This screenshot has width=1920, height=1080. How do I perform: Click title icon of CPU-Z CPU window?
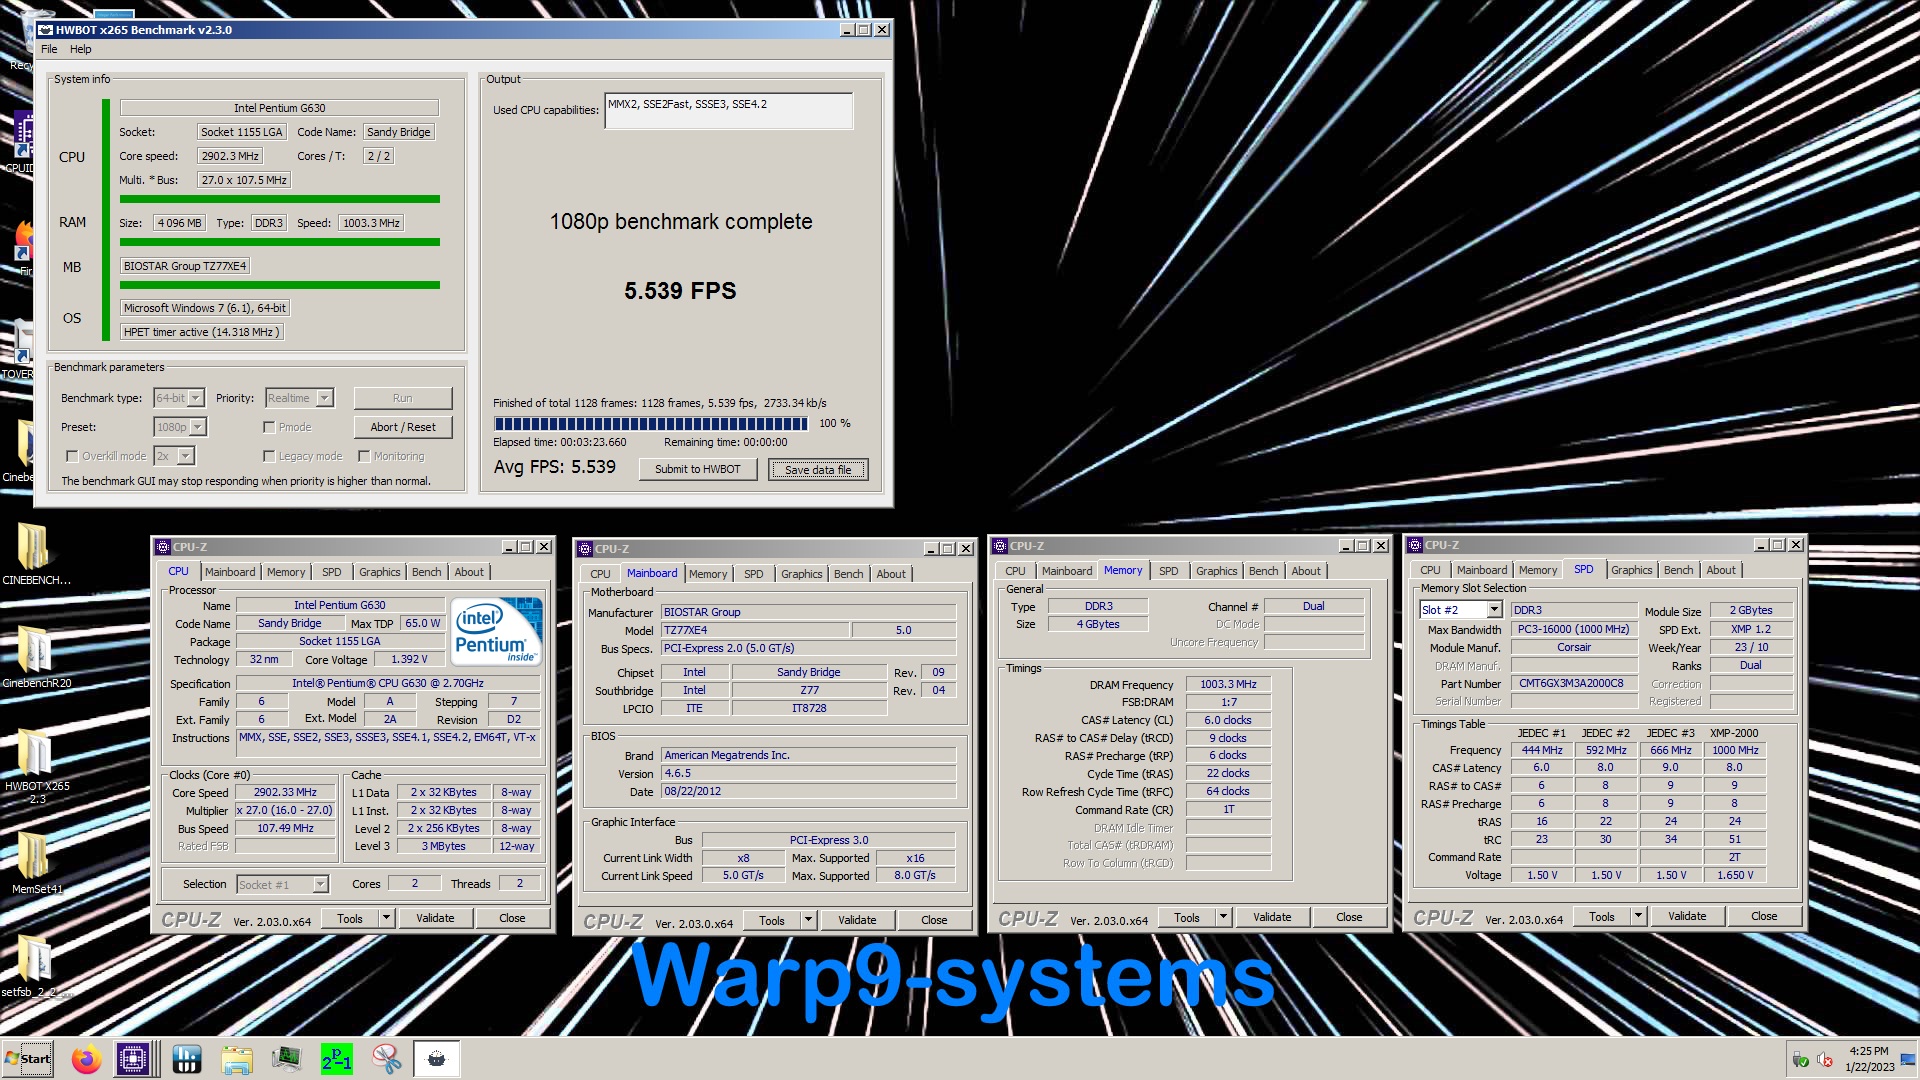162,547
